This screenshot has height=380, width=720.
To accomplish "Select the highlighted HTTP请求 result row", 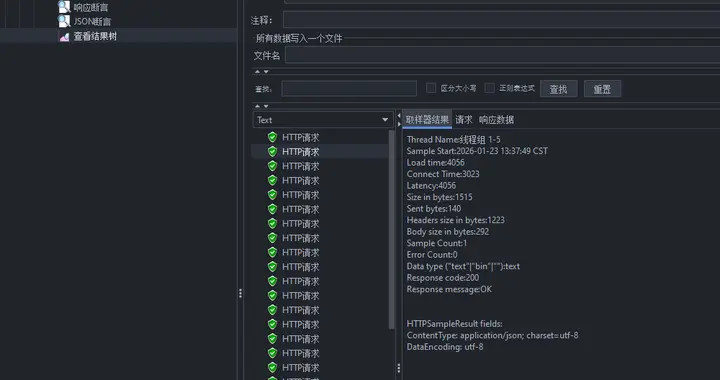I will pos(320,151).
